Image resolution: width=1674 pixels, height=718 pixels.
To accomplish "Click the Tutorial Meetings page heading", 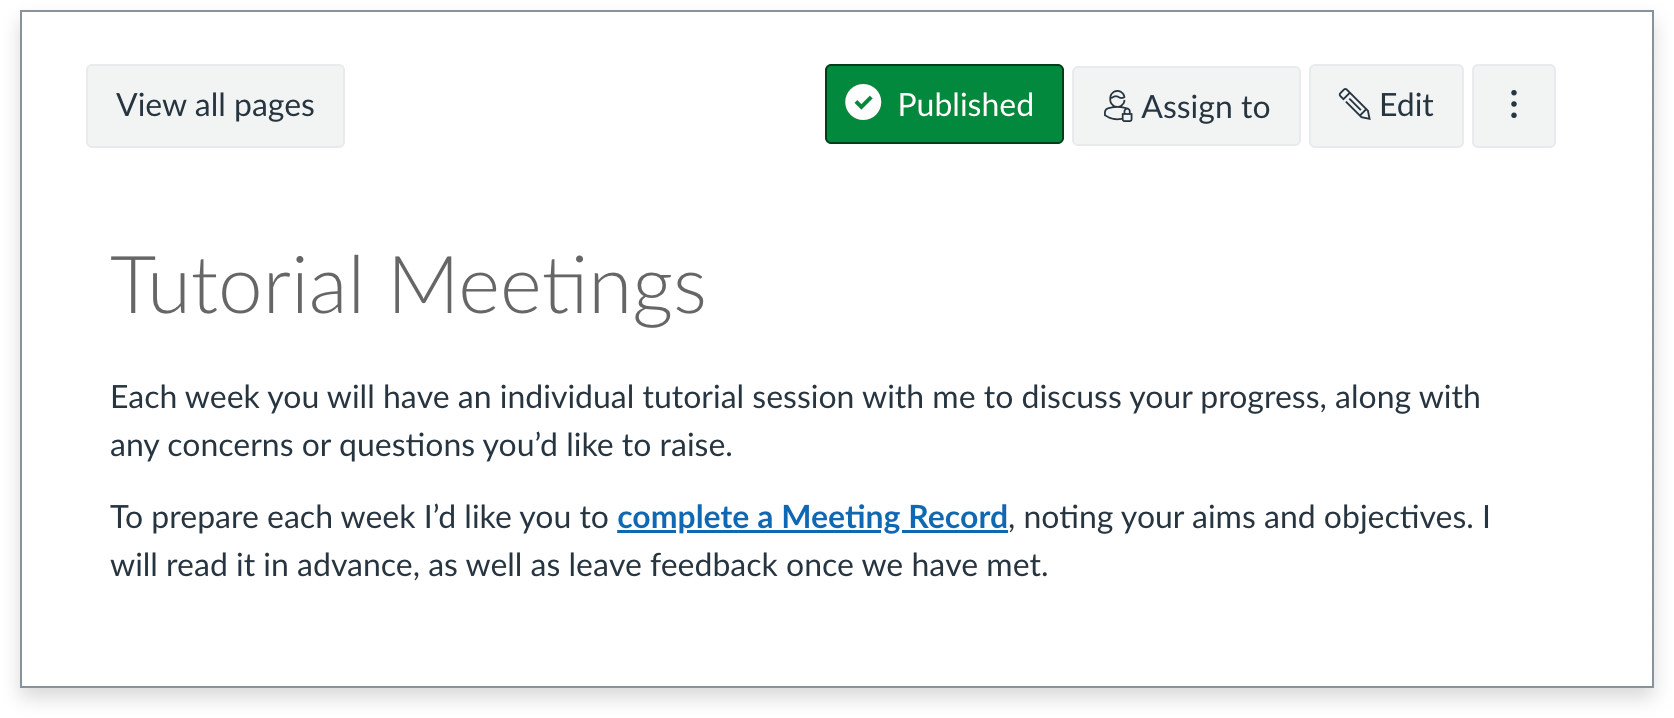I will (x=408, y=287).
